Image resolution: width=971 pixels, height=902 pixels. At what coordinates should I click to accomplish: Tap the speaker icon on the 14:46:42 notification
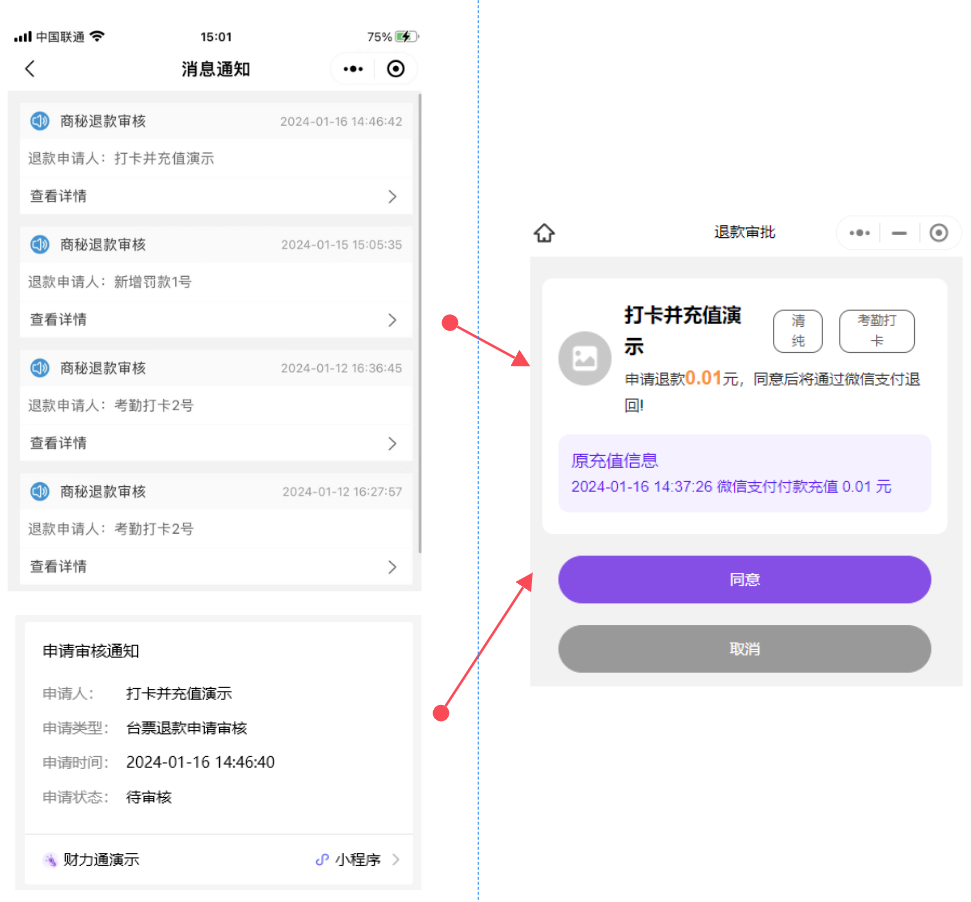click(40, 121)
